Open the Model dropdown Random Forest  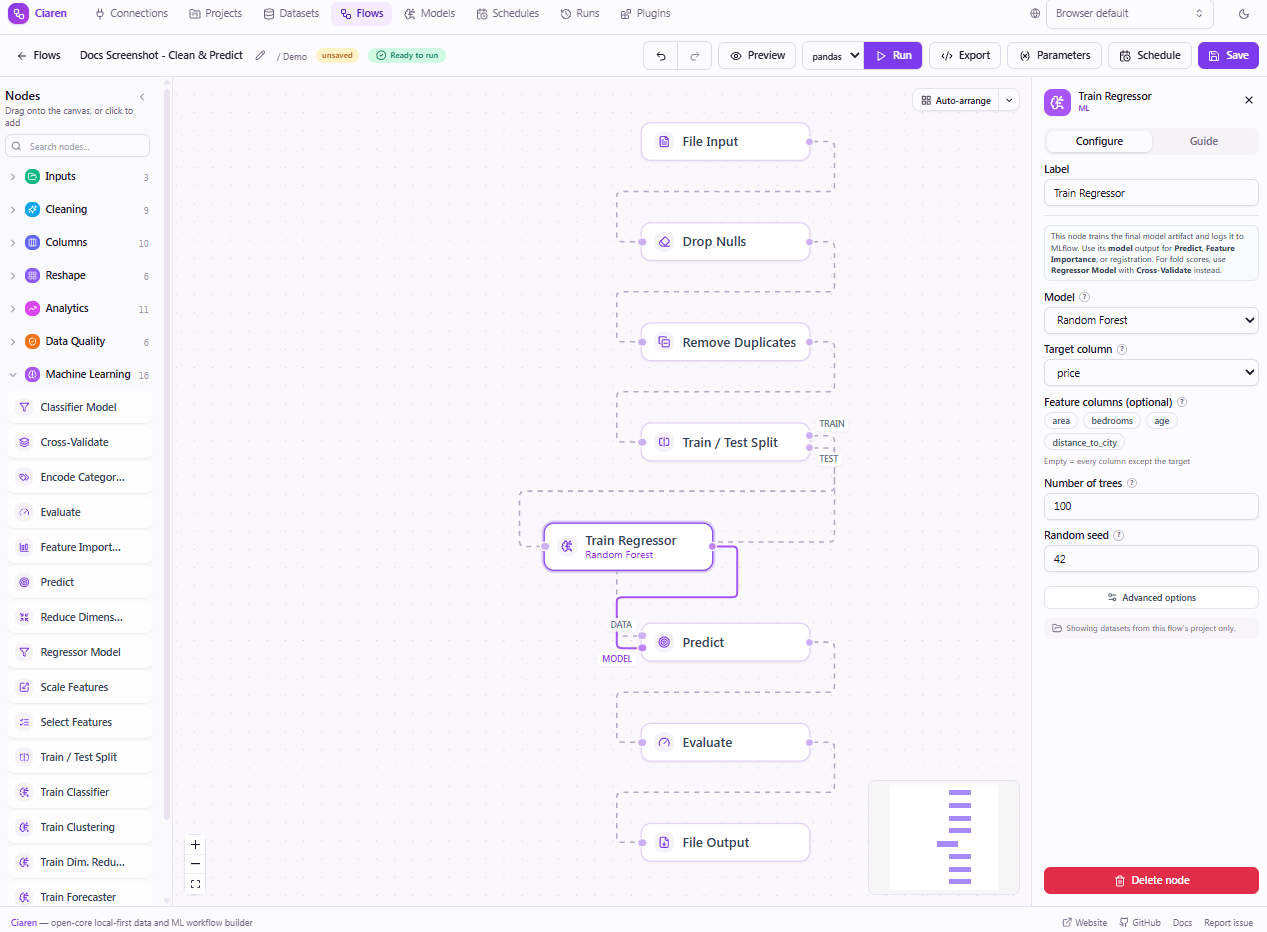pos(1151,320)
